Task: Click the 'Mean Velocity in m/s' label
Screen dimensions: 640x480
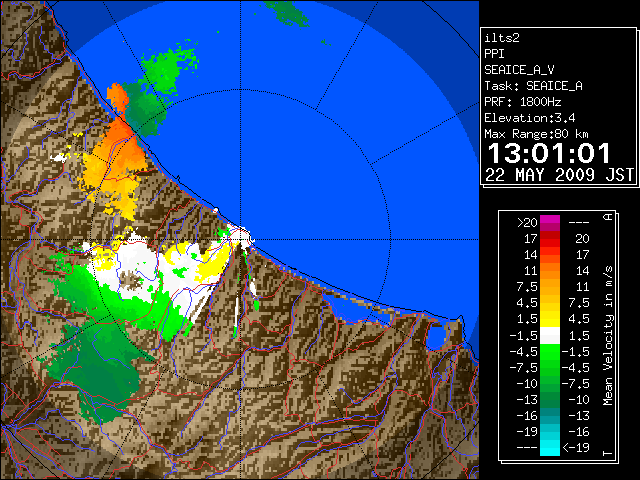Action: (608, 336)
